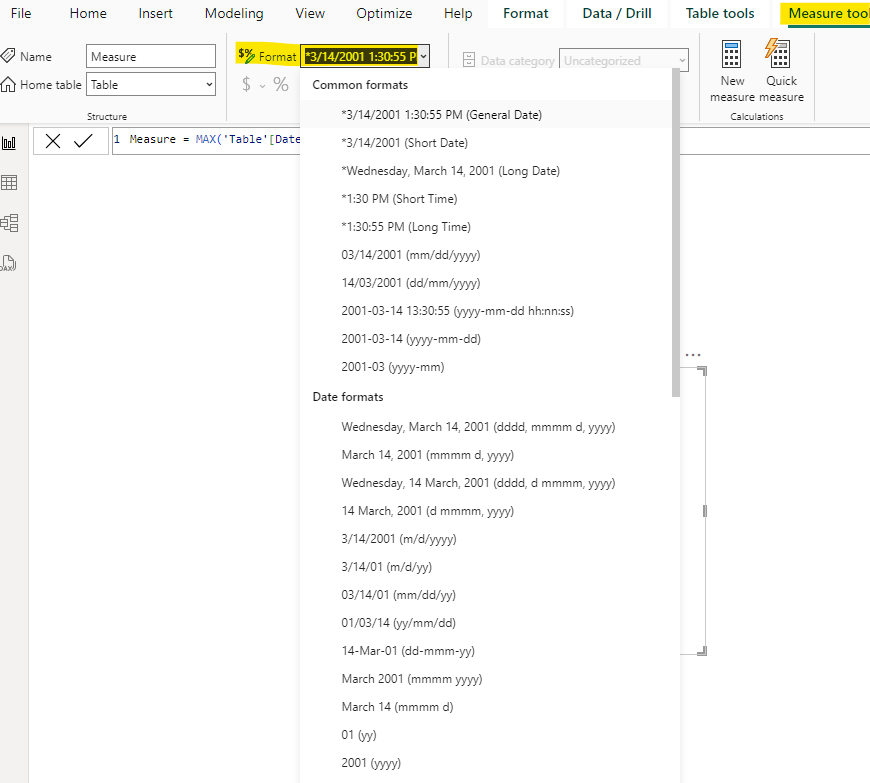Switch to the Help ribbon tab
Screen dimensions: 870x783
point(458,13)
